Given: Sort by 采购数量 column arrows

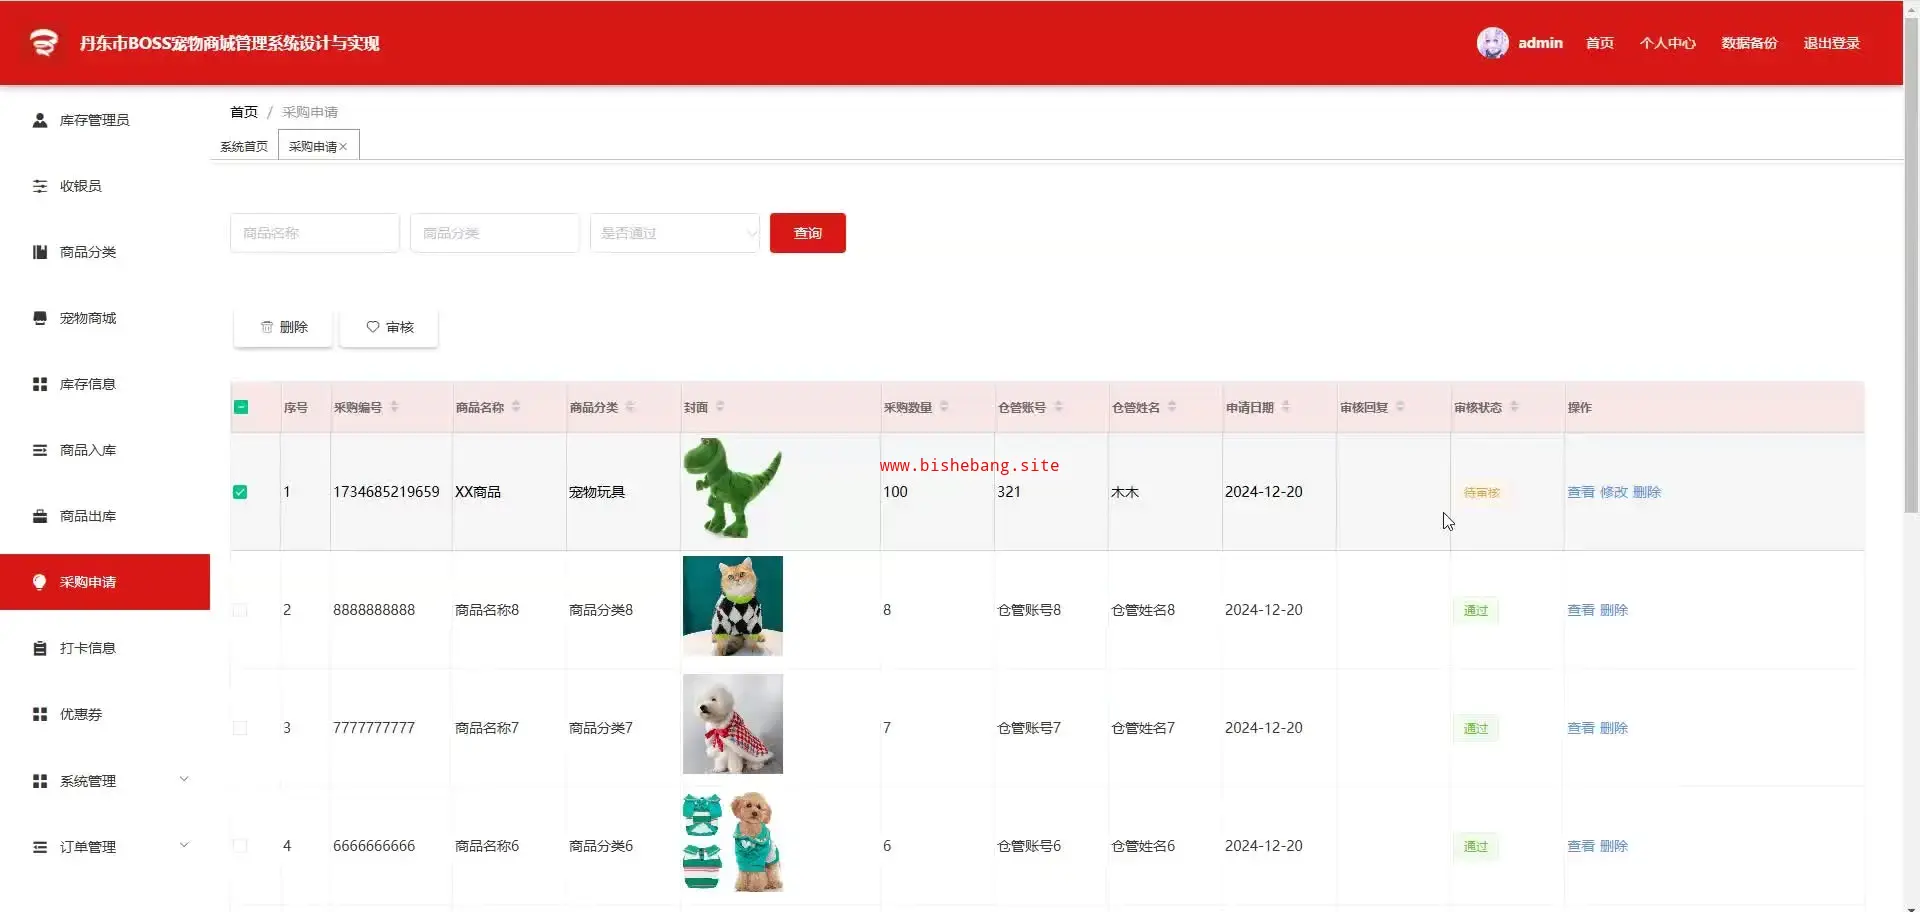Looking at the screenshot, I should click(x=944, y=407).
